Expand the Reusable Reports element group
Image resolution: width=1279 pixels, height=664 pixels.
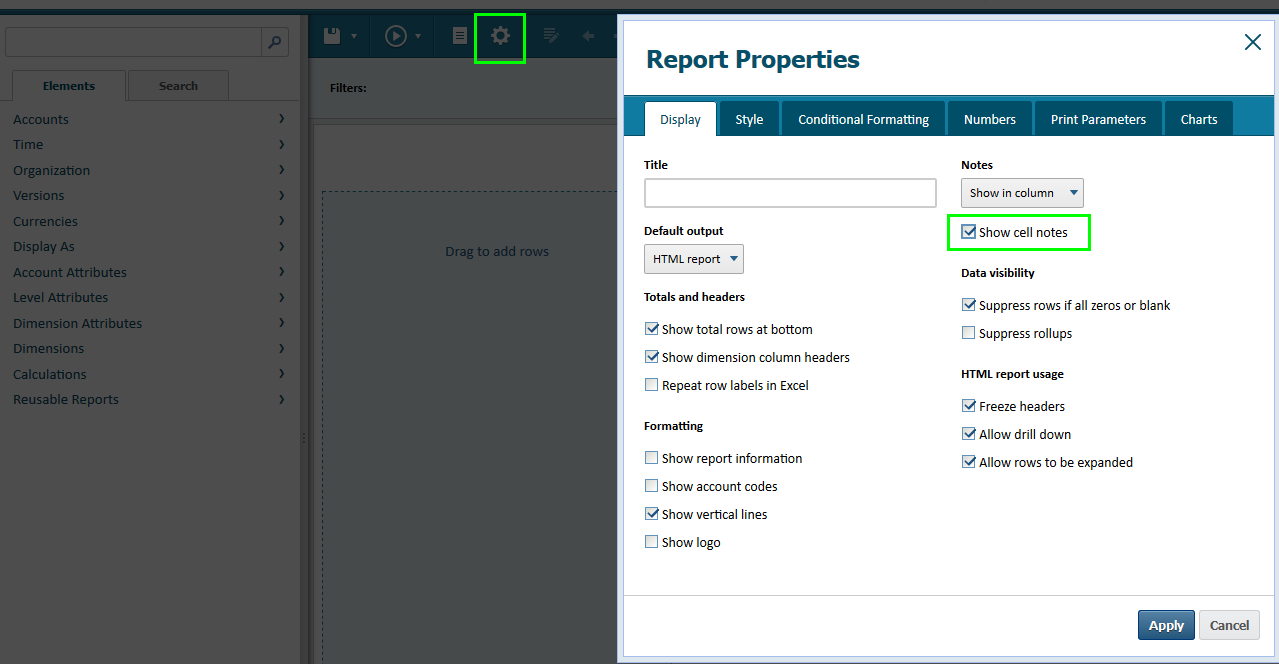point(150,399)
